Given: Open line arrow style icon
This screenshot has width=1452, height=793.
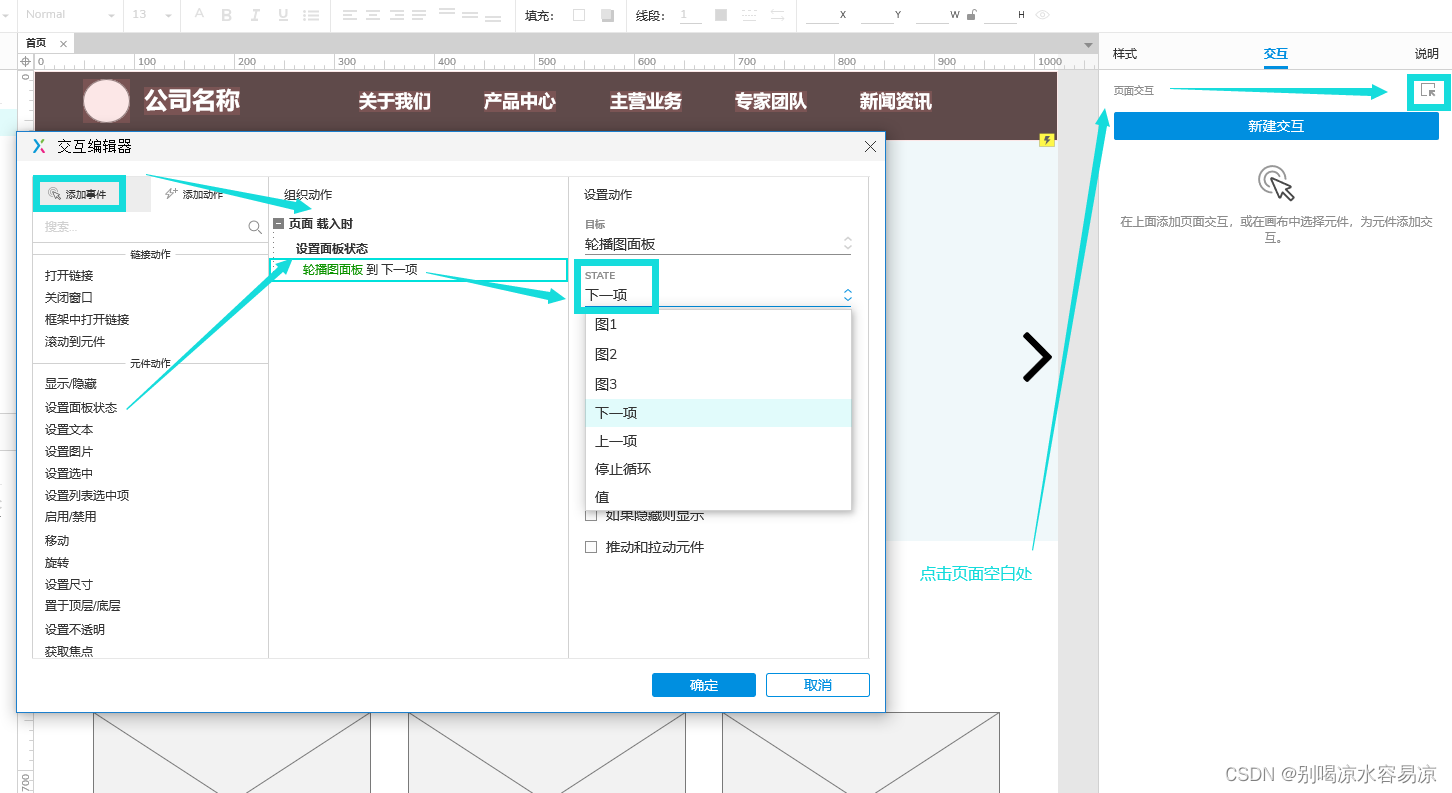Looking at the screenshot, I should pos(777,15).
